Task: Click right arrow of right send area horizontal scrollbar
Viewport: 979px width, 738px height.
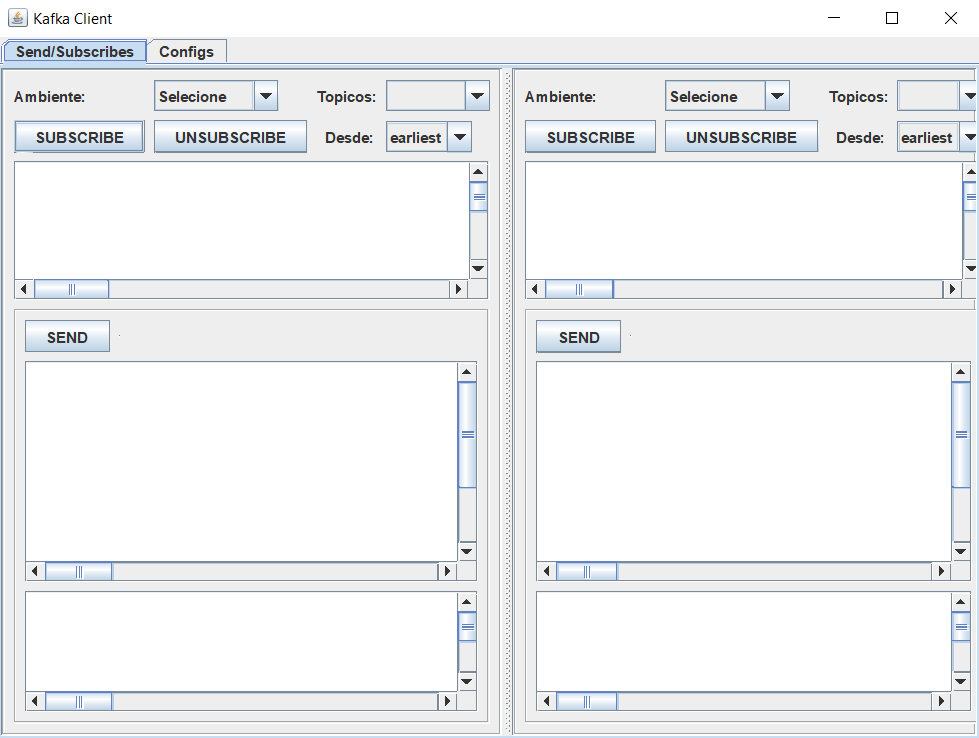Action: click(942, 571)
